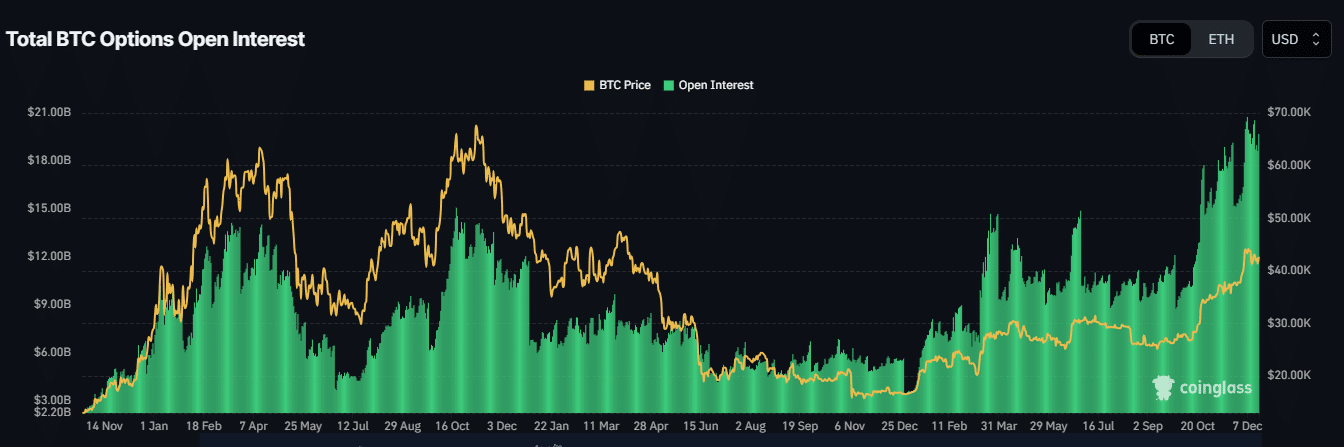This screenshot has width=1344, height=447.
Task: Toggle the BTC Price legend label
Action: pyautogui.click(x=624, y=86)
